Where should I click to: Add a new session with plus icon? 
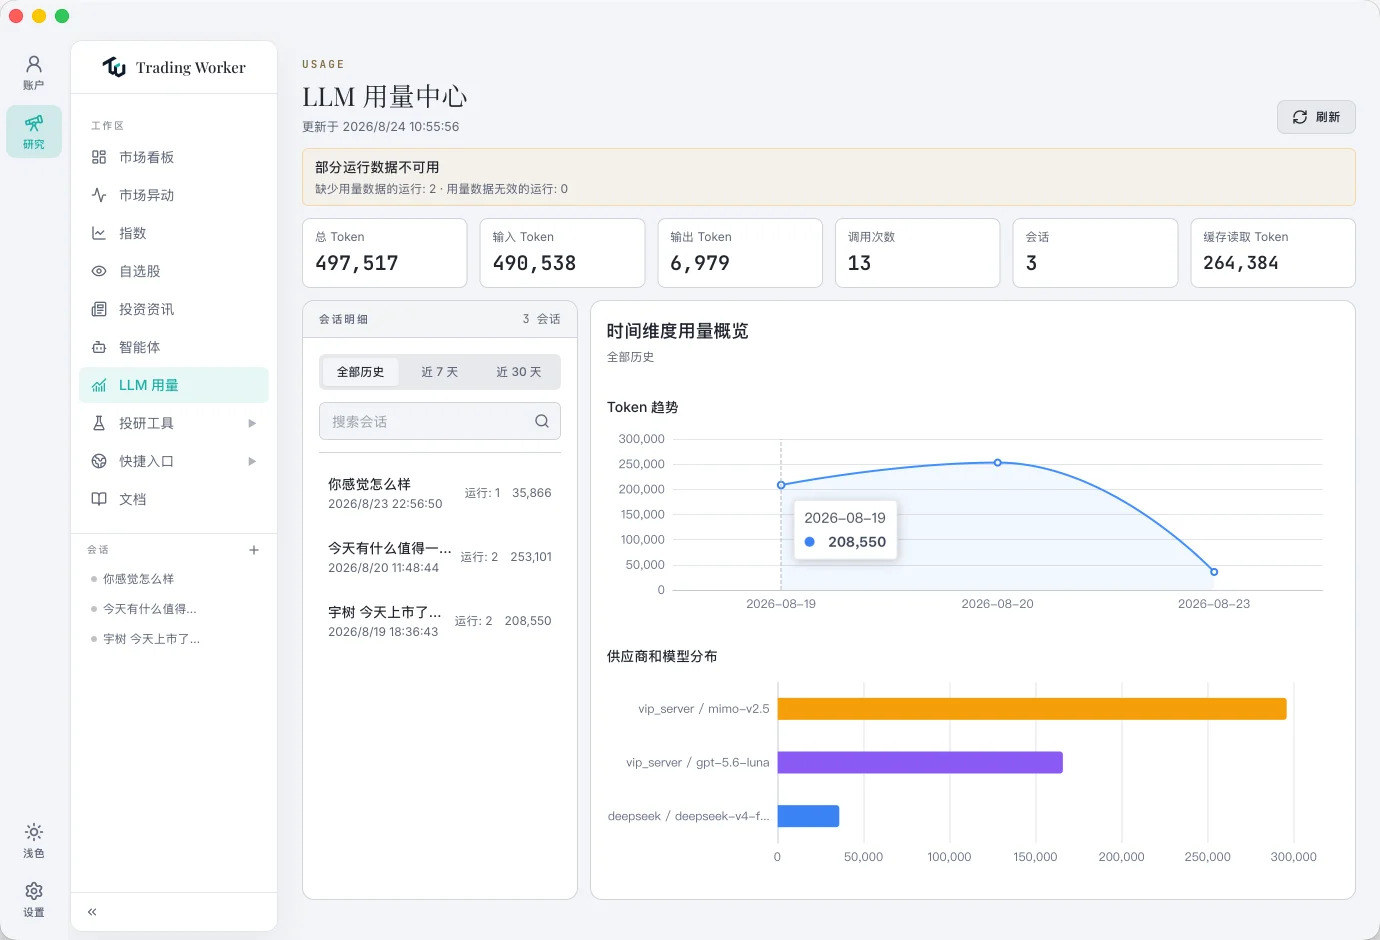(x=254, y=550)
